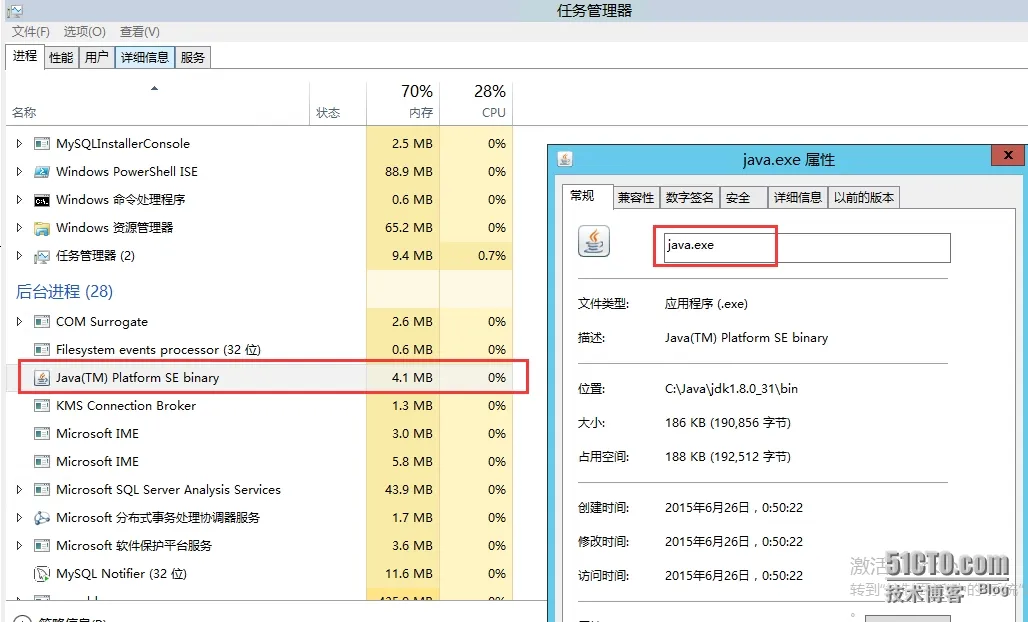The height and width of the screenshot is (622, 1028).
Task: Click the 0.7% CPU value
Action: pos(492,256)
